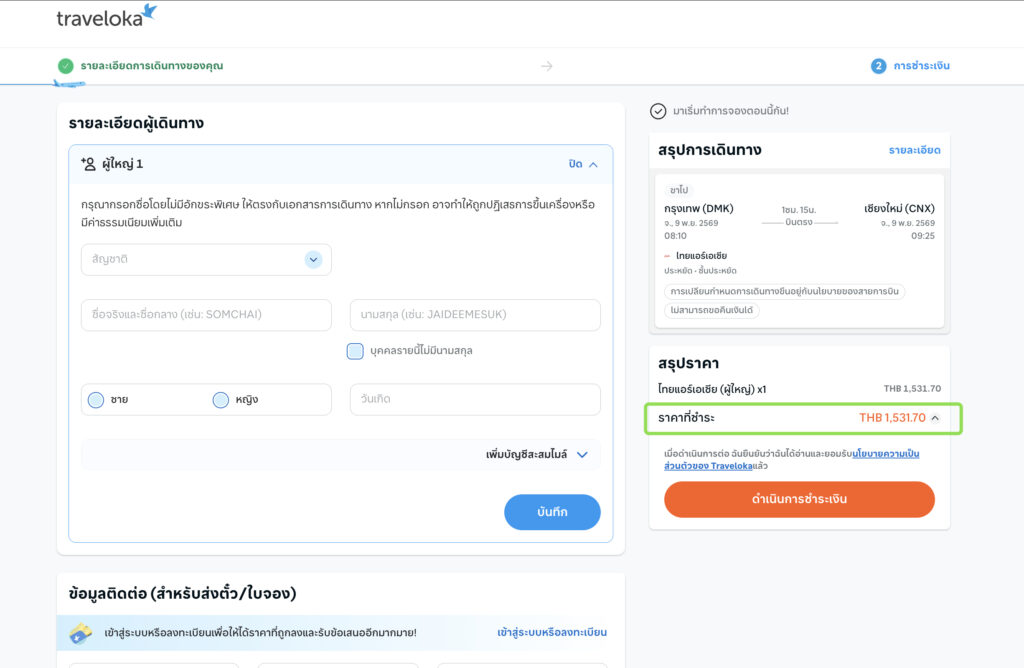The image size is (1024, 668).
Task: Click the ไม่สามารถขอคืนเงินได้ tag
Action: (x=712, y=310)
